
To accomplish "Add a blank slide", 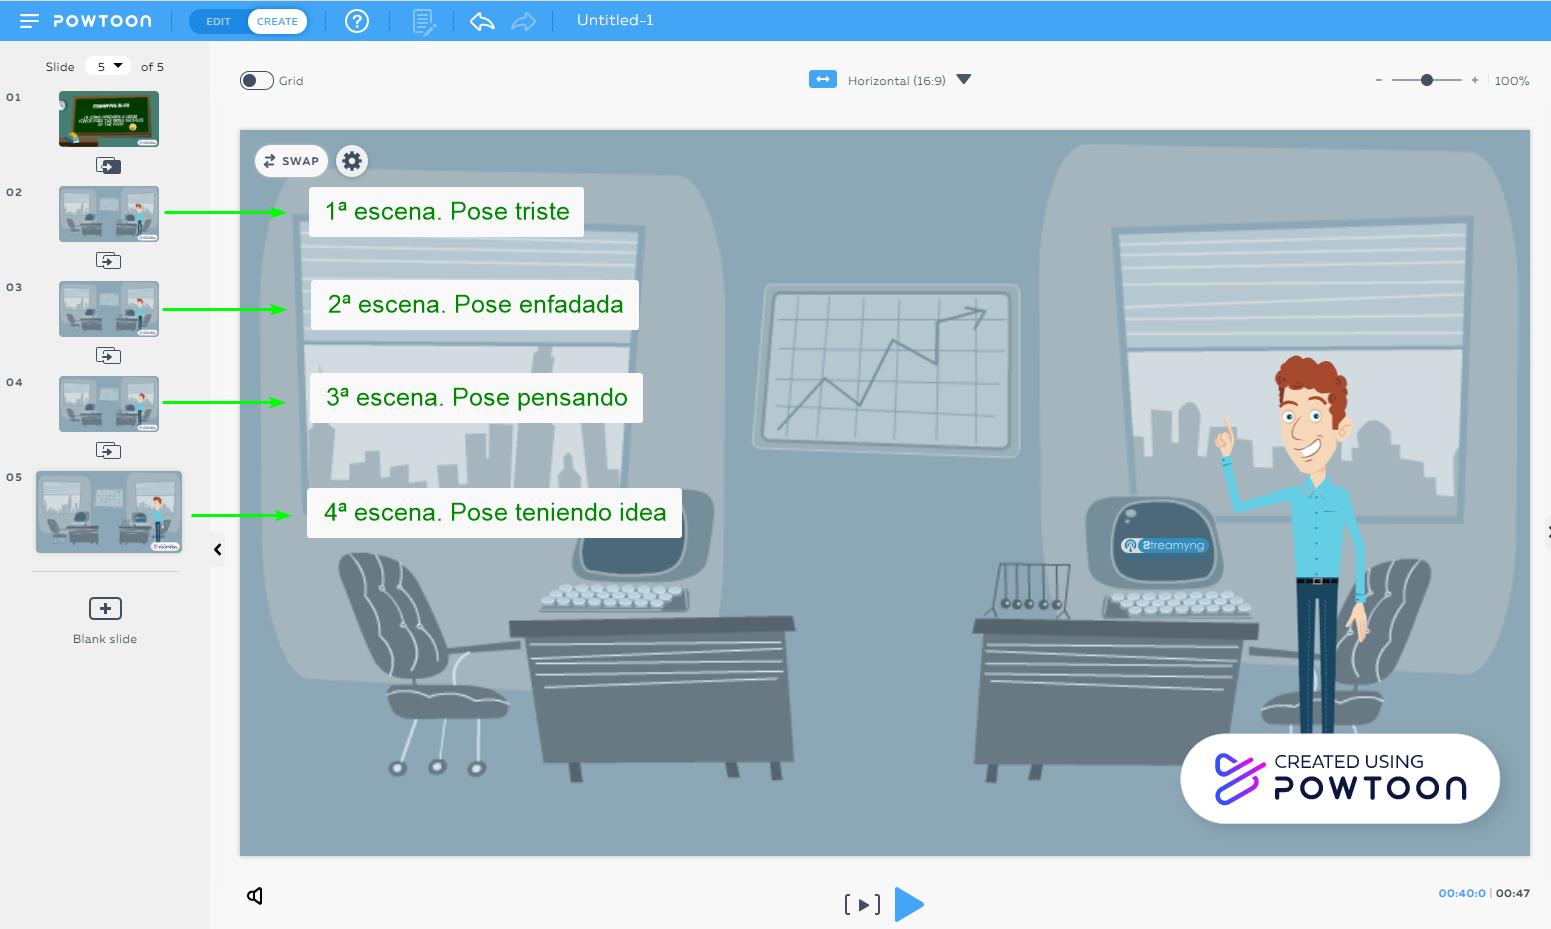I will [105, 609].
